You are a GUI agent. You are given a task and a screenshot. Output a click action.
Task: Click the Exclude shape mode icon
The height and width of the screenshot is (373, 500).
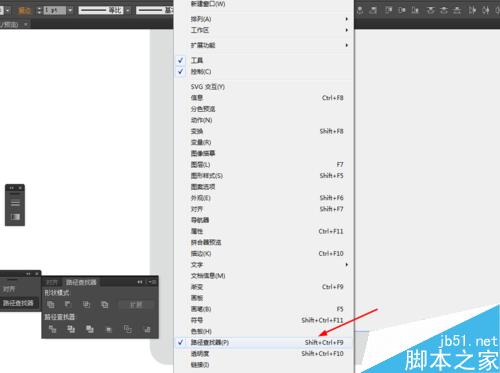pos(104,304)
